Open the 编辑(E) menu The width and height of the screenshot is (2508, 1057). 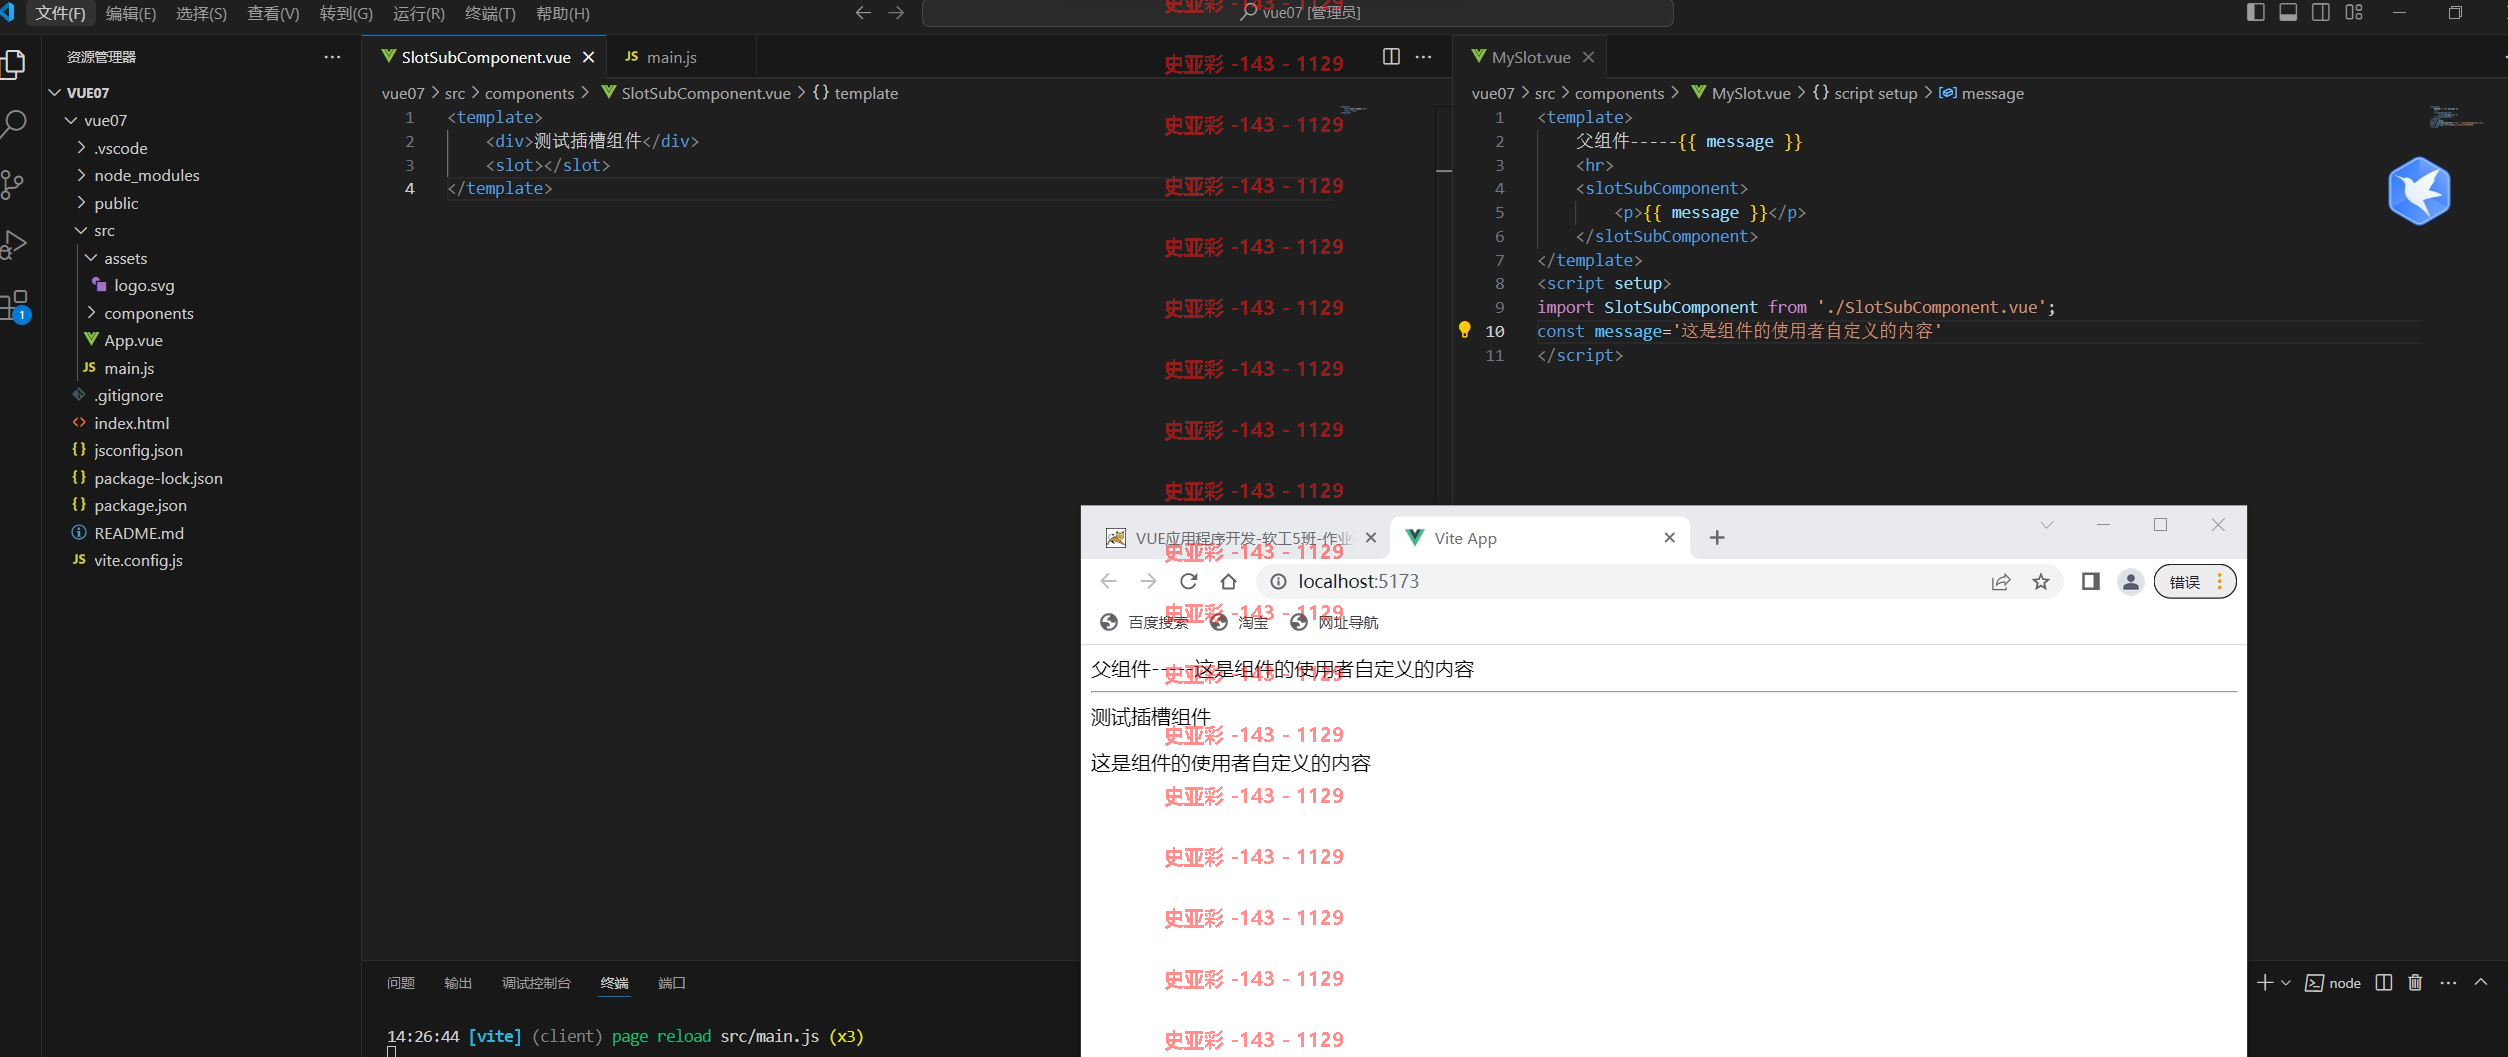[131, 13]
